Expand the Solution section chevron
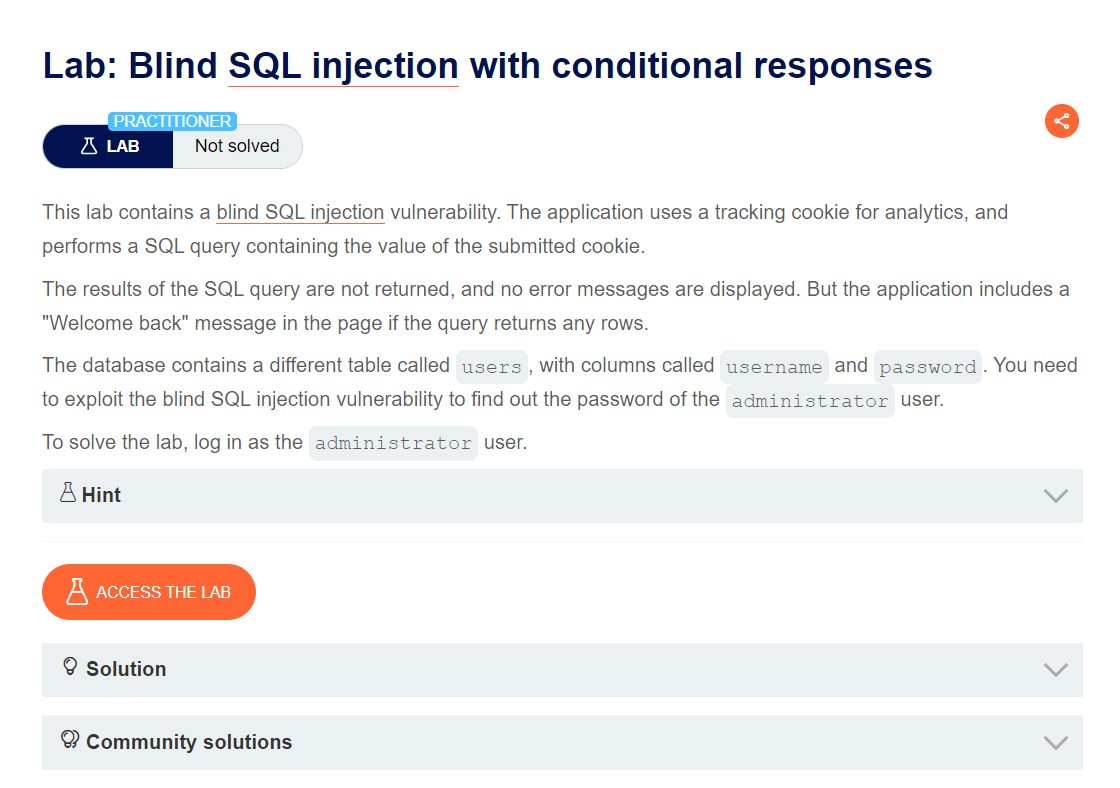Viewport: 1120px width, 788px height. [x=1055, y=670]
